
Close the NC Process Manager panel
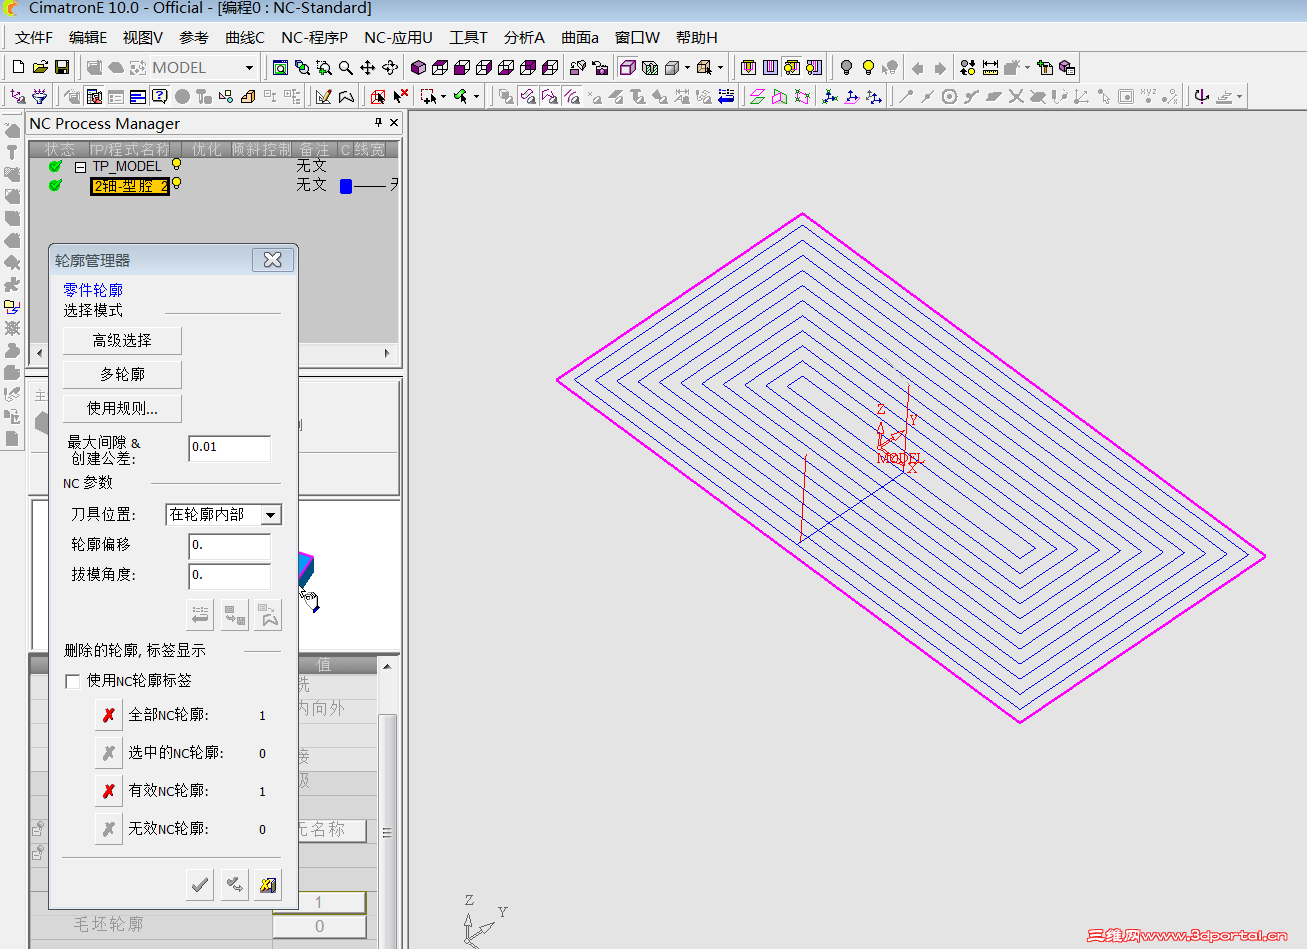pyautogui.click(x=394, y=123)
